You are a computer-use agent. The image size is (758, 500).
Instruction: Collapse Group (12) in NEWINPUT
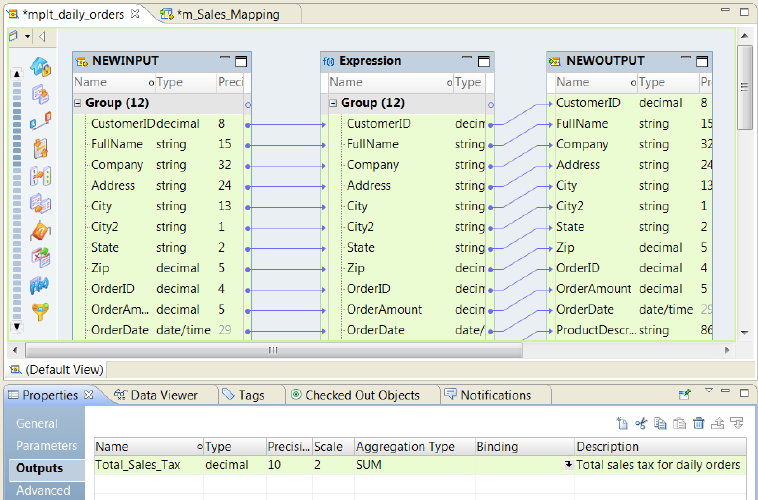click(x=78, y=103)
